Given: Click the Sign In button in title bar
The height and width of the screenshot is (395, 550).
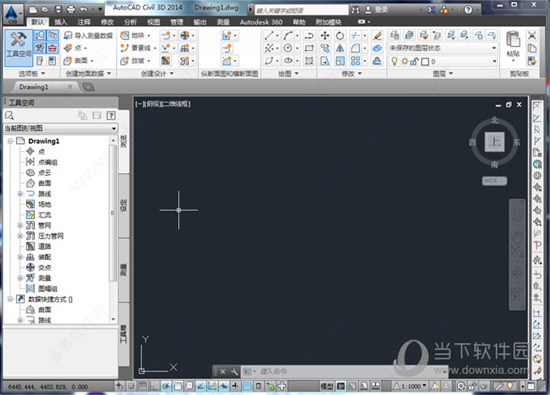Looking at the screenshot, I should click(377, 9).
